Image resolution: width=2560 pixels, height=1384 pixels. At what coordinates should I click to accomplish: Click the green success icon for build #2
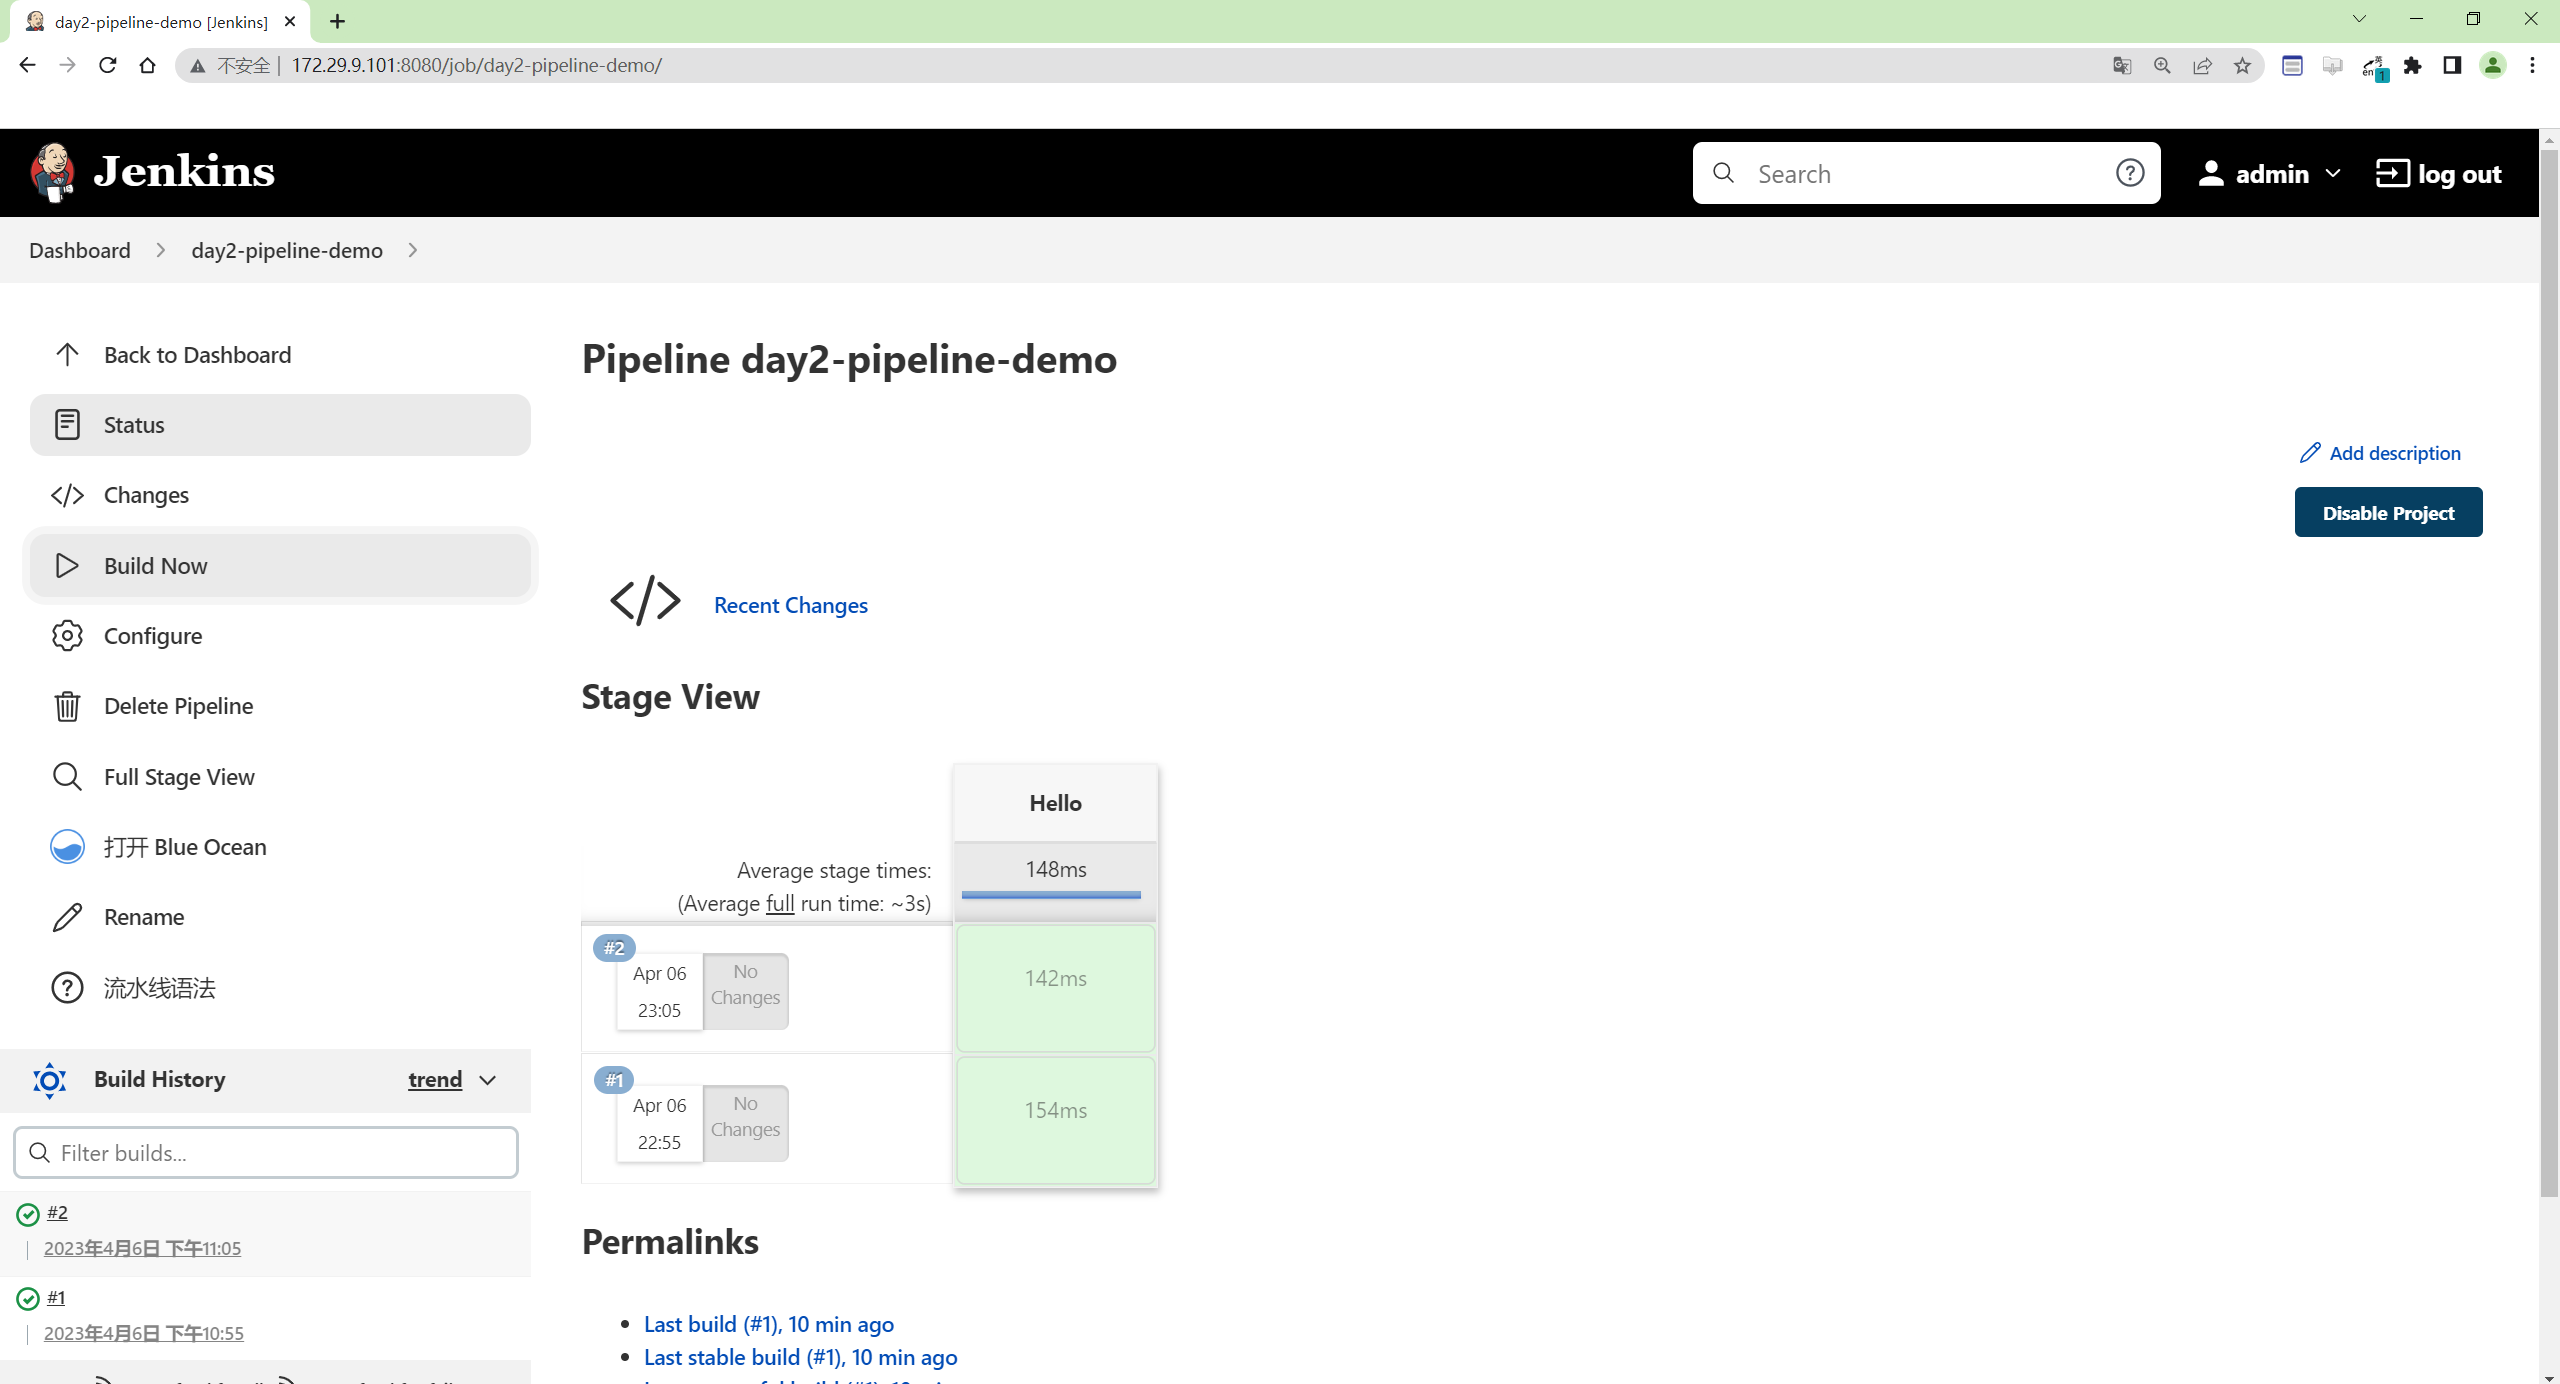[28, 1214]
